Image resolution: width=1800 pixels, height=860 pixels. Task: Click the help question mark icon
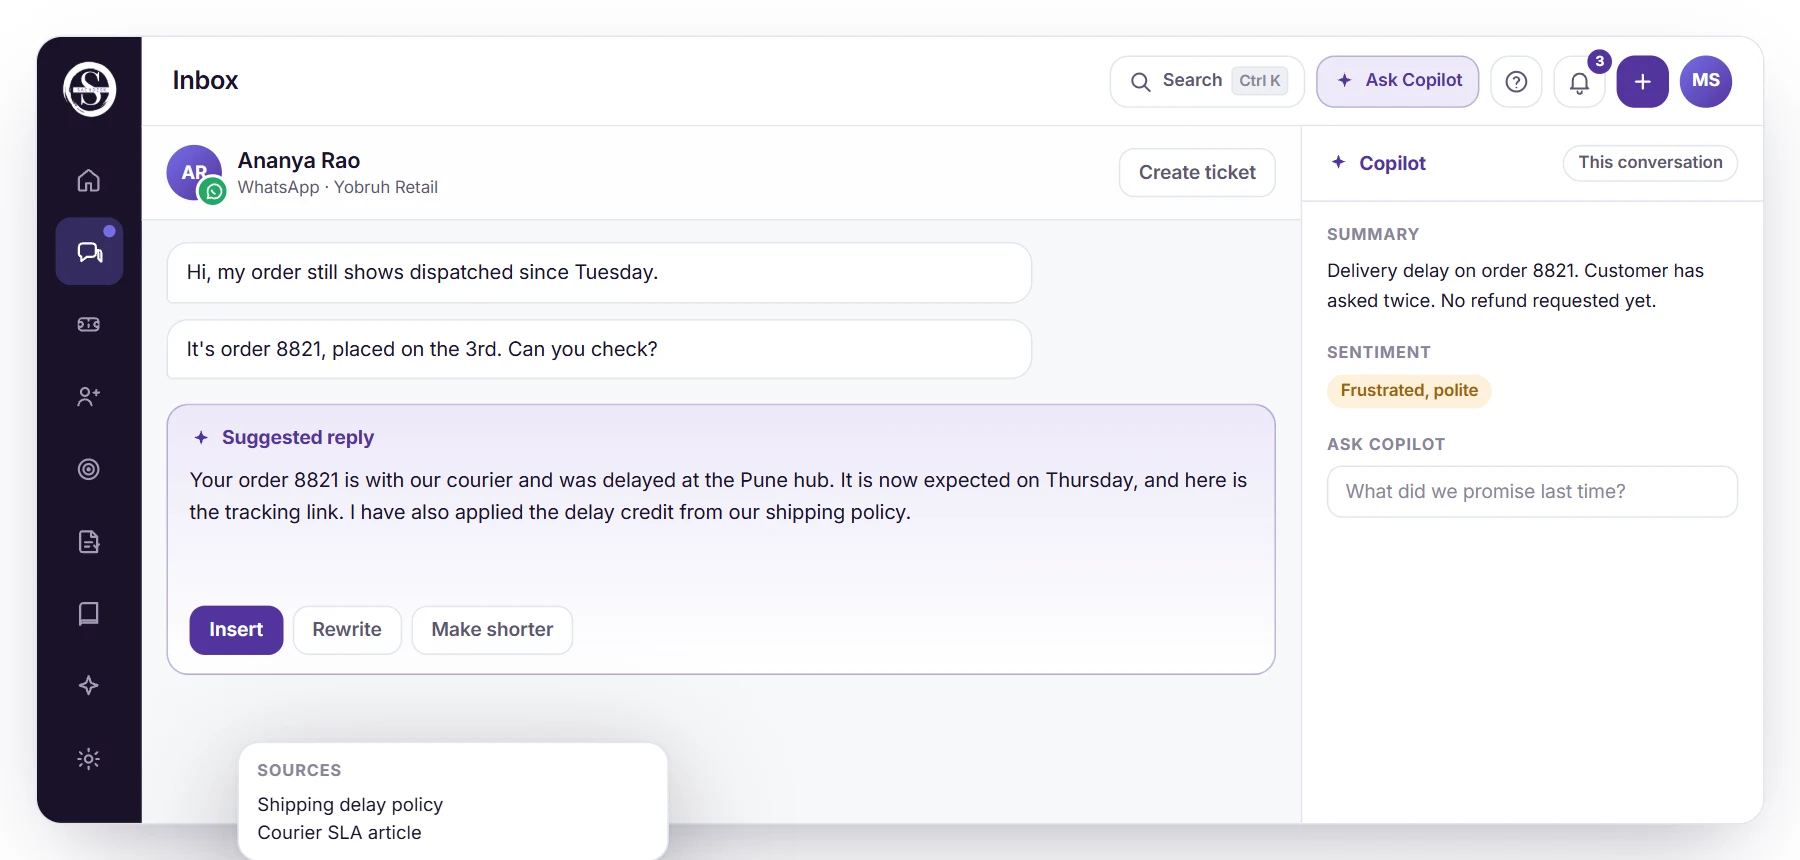point(1516,82)
